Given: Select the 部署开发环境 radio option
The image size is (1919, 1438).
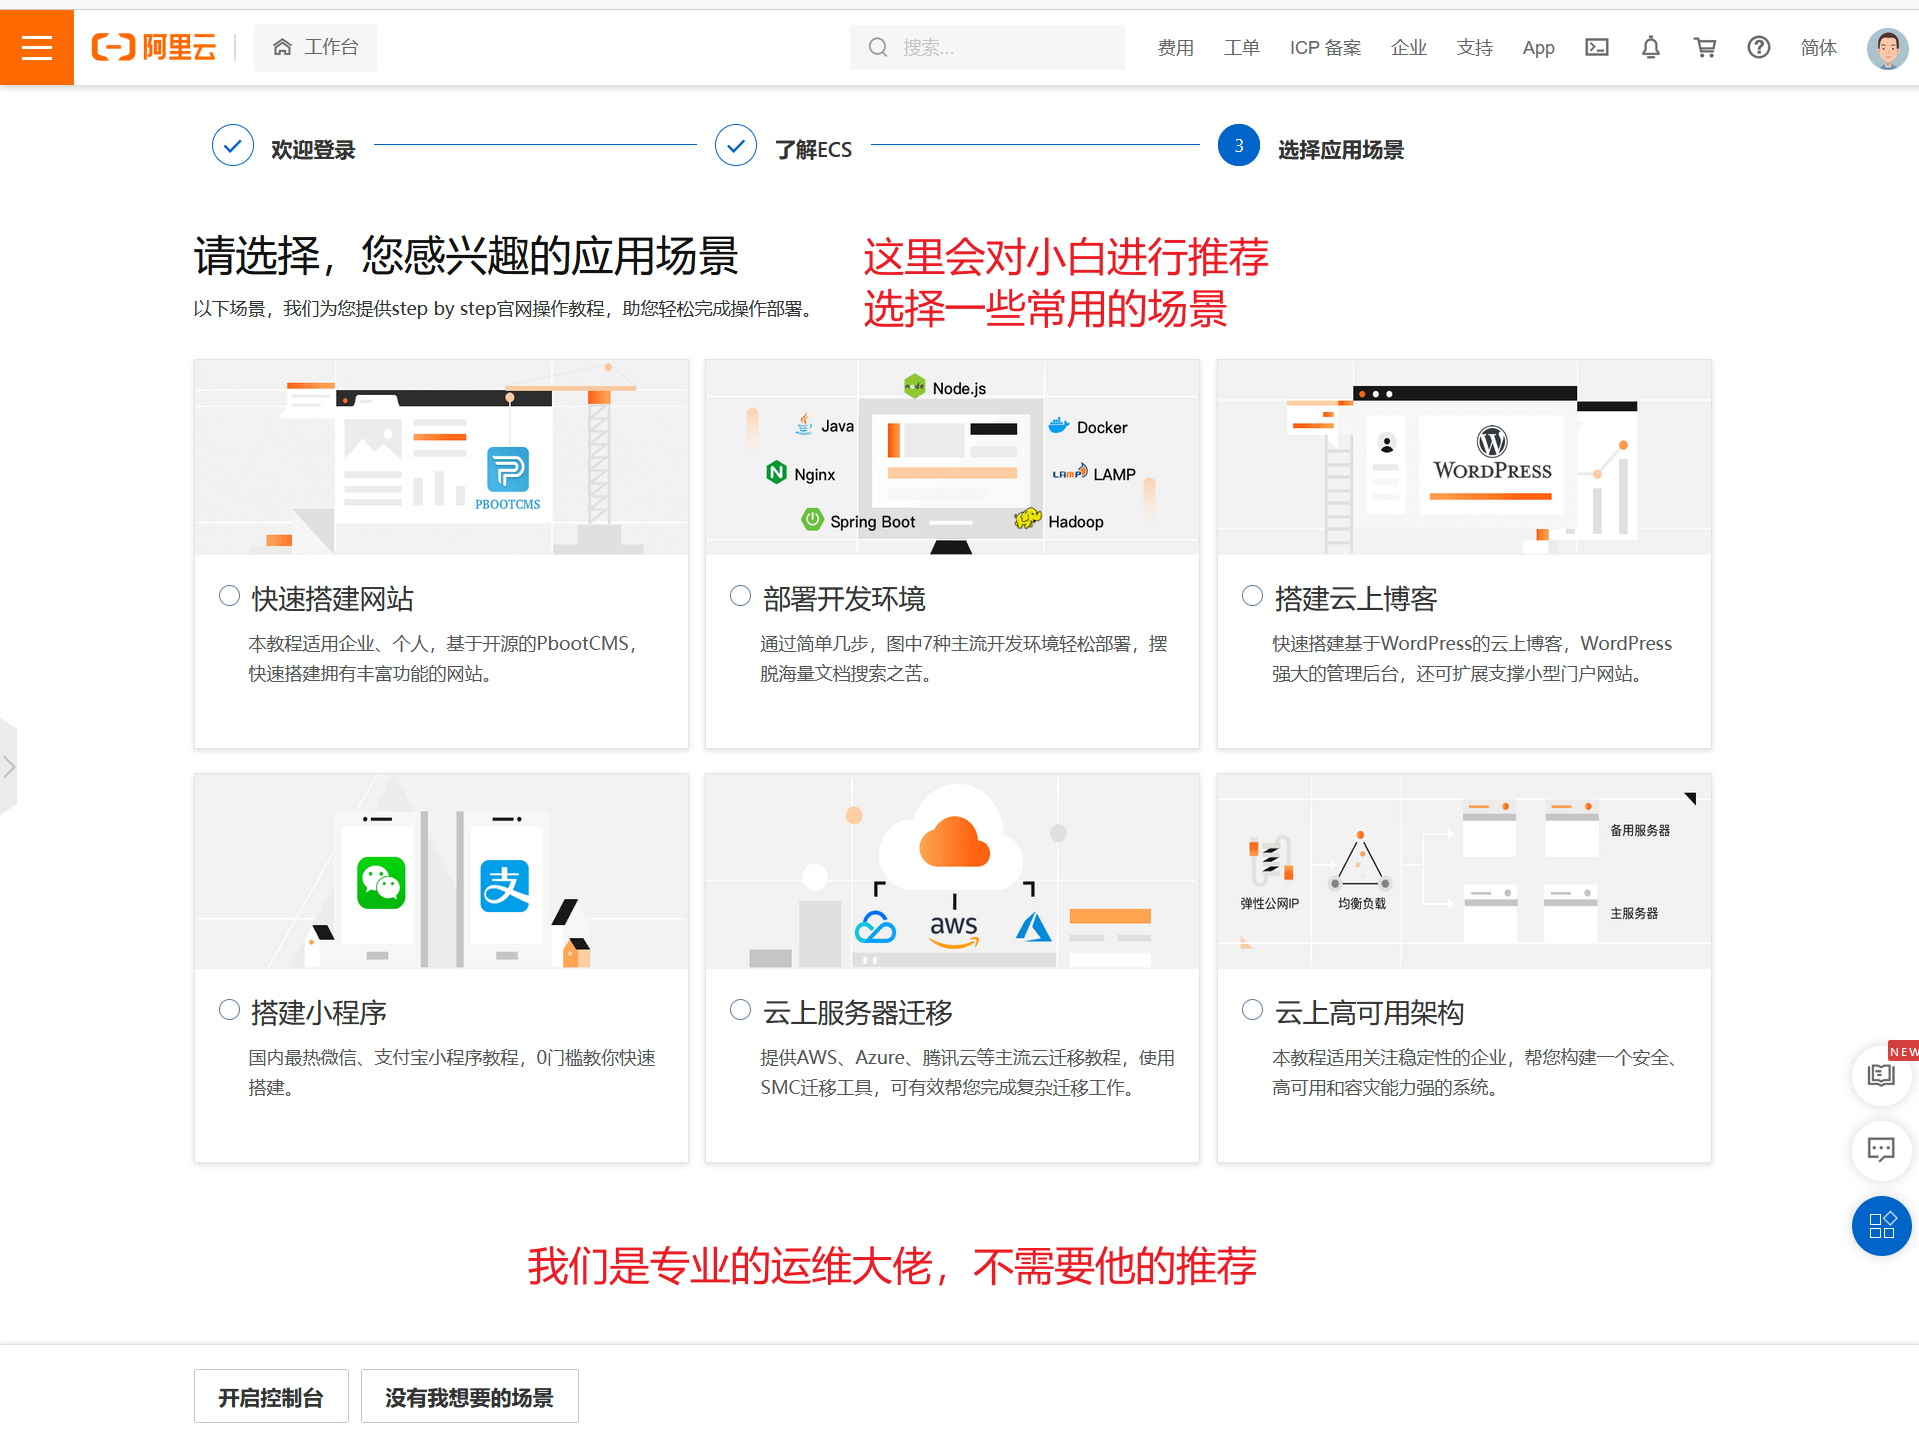Looking at the screenshot, I should click(x=740, y=596).
